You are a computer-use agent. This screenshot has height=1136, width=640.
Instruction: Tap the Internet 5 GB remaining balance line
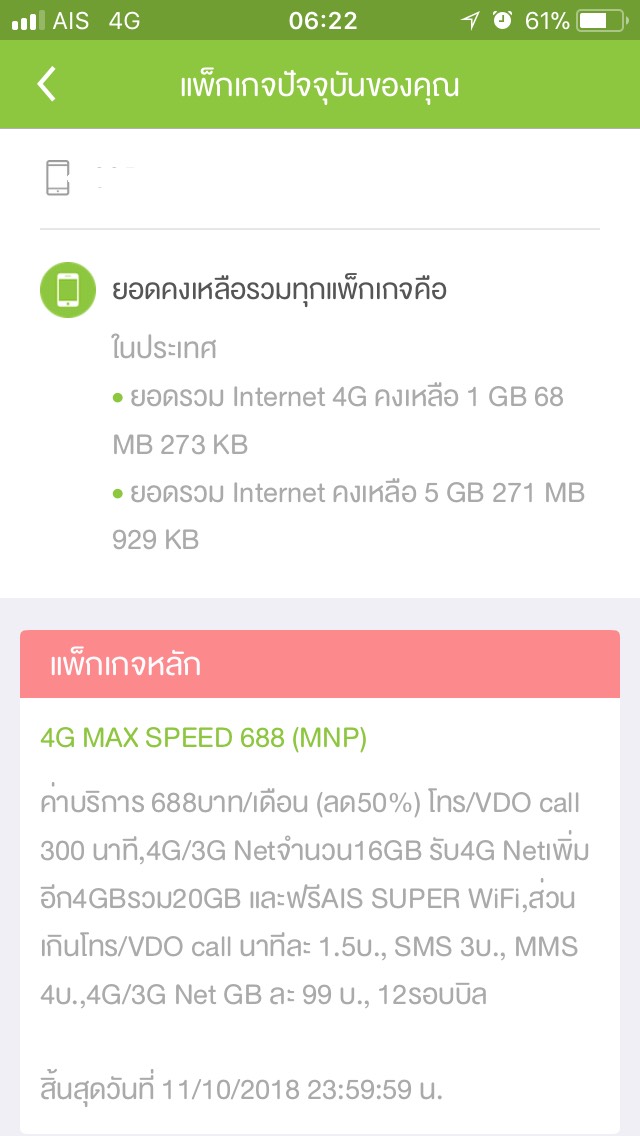coord(349,517)
